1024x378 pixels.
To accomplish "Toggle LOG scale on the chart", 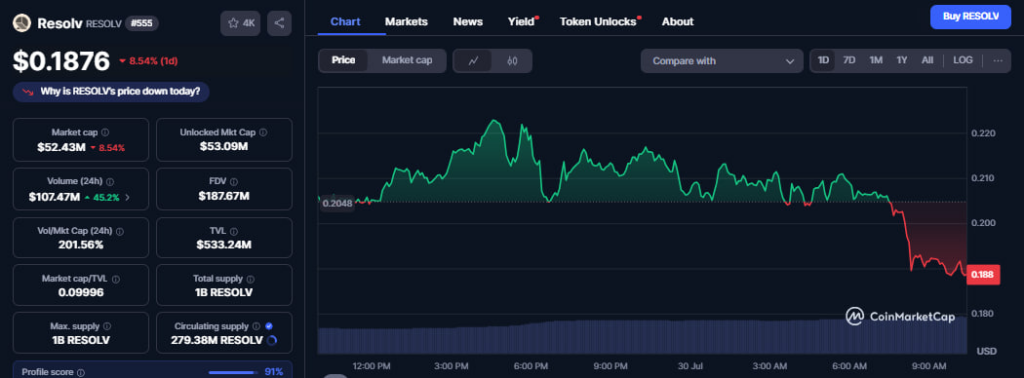I will tap(962, 60).
